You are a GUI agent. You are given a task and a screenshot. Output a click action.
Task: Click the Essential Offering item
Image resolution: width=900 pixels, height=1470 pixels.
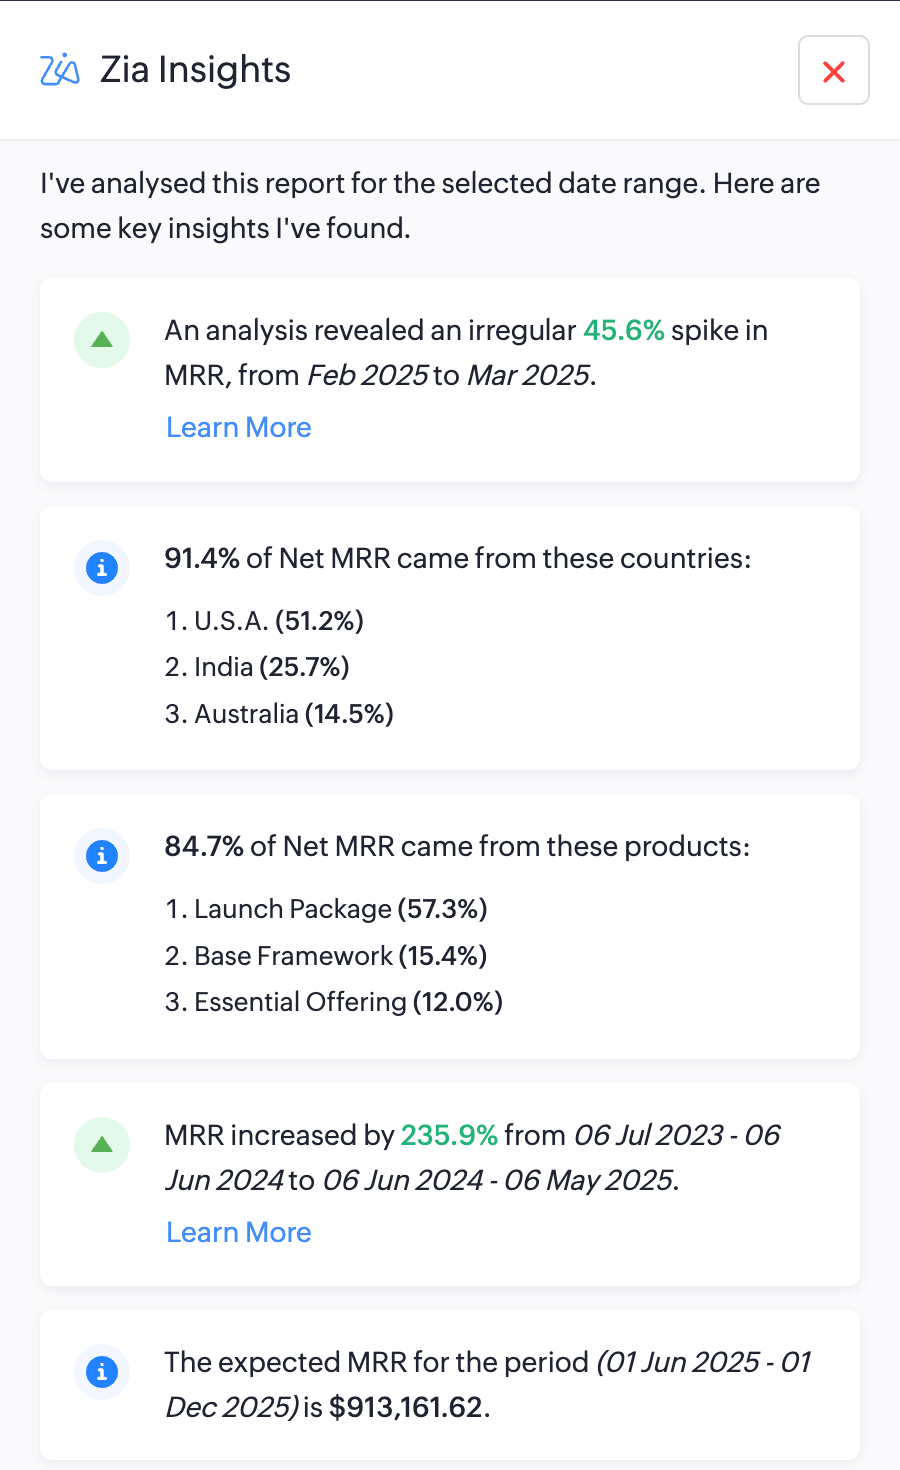(x=333, y=1002)
